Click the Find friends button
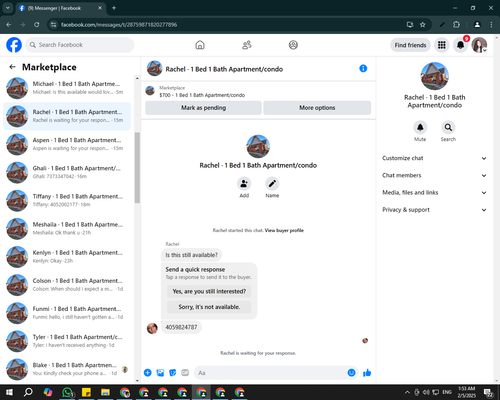The image size is (500, 400). [x=410, y=45]
